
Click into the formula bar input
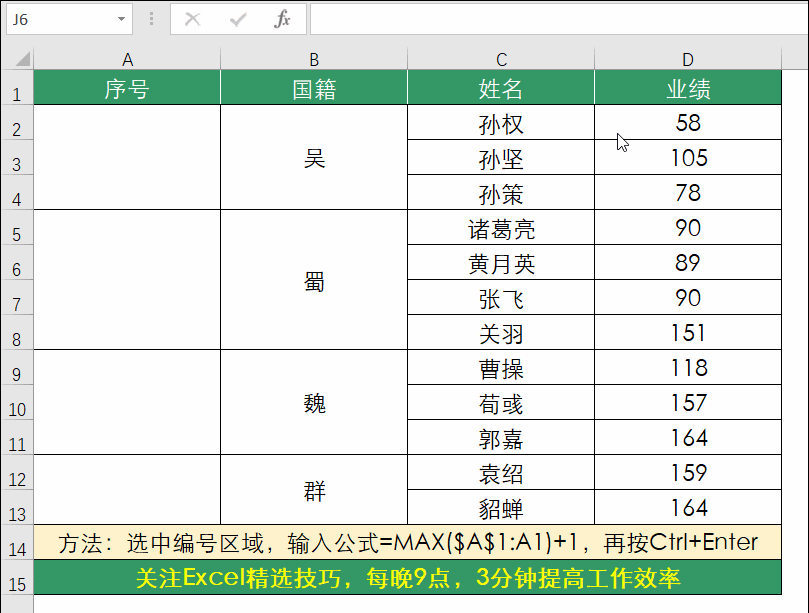coord(559,19)
